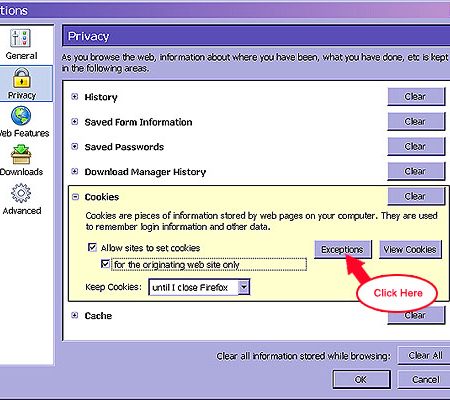Screen dimensions: 450x400
Task: Uncheck Allow sites to set cookies
Action: tap(92, 247)
